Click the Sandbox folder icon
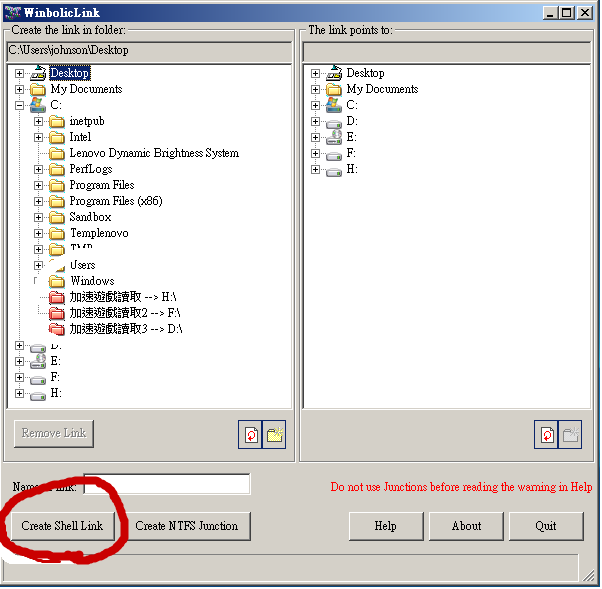Screen dimensions: 602x589 click(57, 218)
